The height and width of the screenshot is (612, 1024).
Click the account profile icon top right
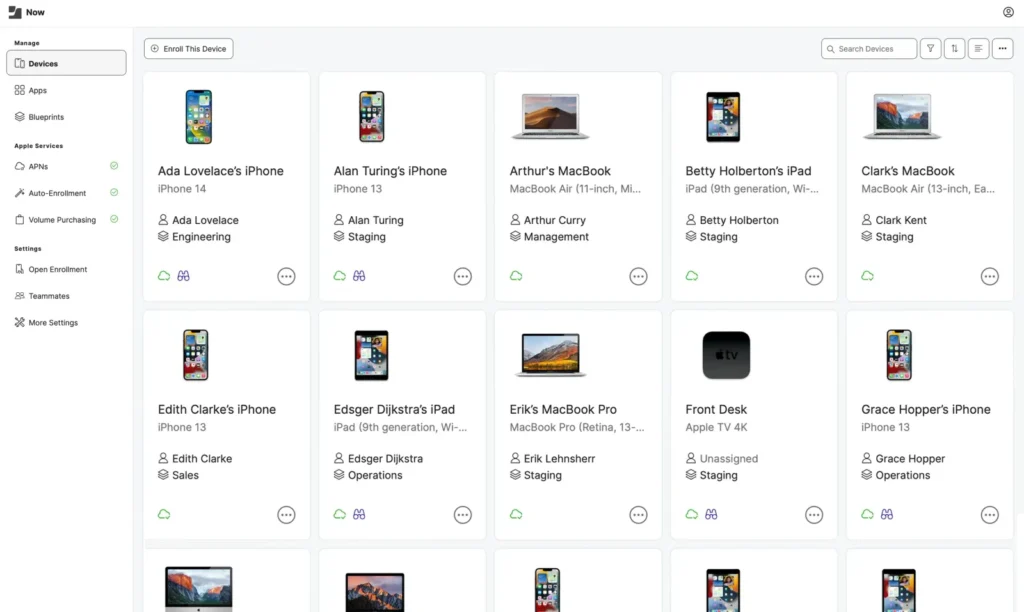click(x=1009, y=12)
